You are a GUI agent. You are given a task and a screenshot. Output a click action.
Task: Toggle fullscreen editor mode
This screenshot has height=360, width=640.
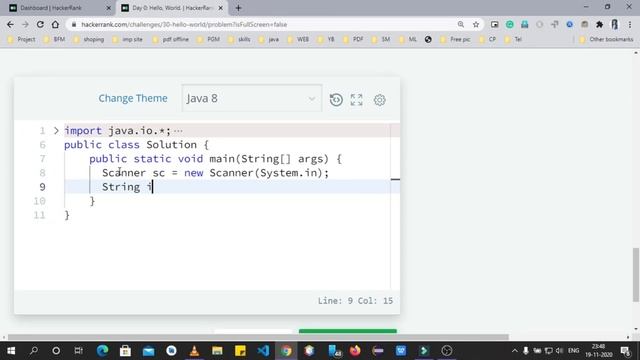[356, 100]
